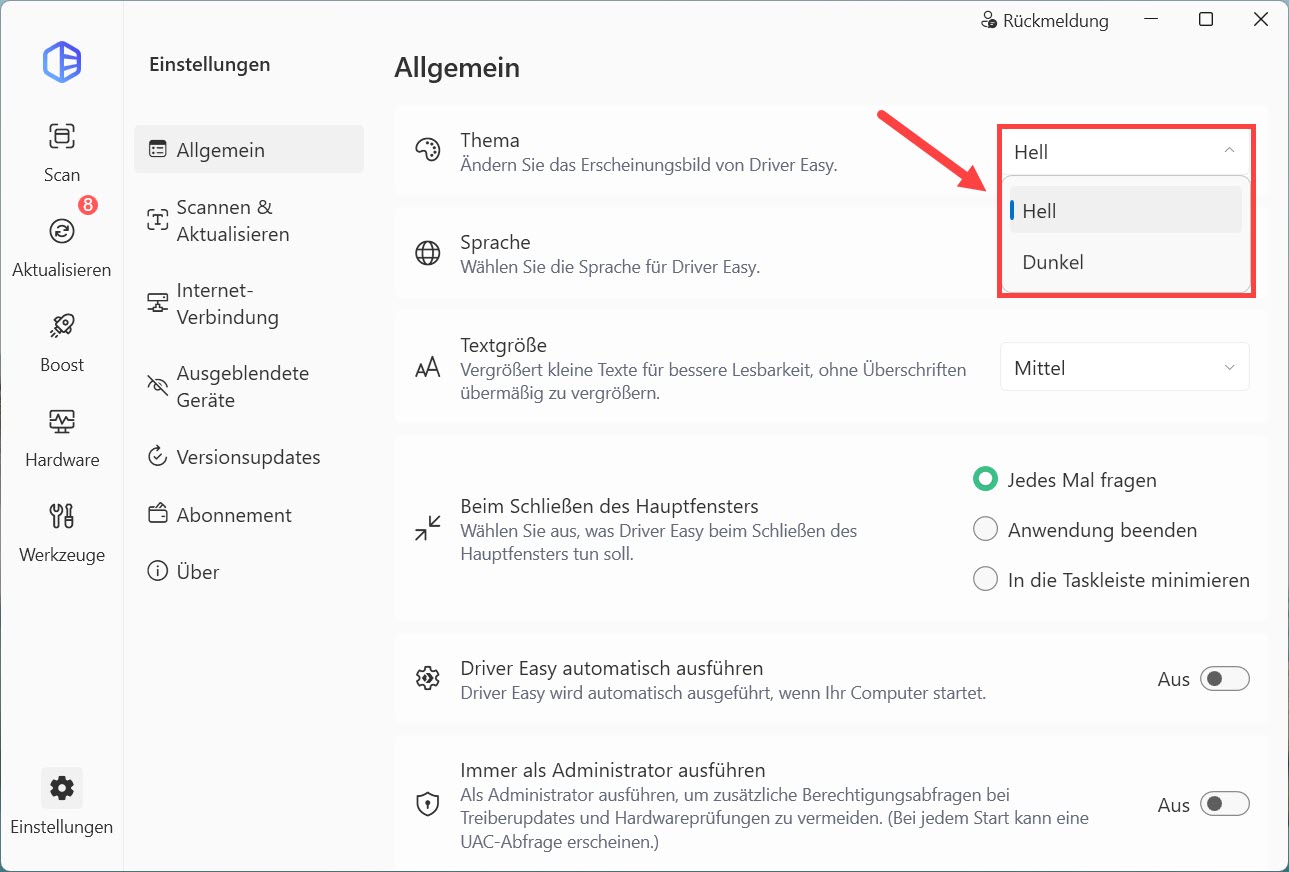Open Versionsupdates settings

[249, 457]
